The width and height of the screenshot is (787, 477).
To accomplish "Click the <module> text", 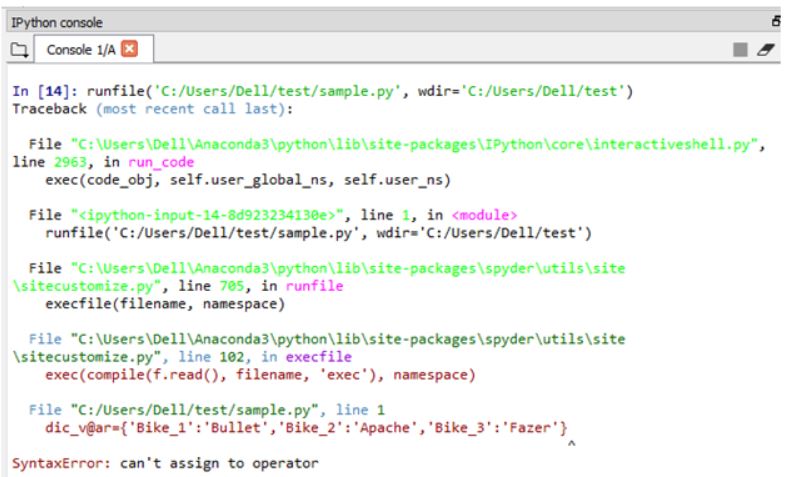I will pyautogui.click(x=484, y=215).
